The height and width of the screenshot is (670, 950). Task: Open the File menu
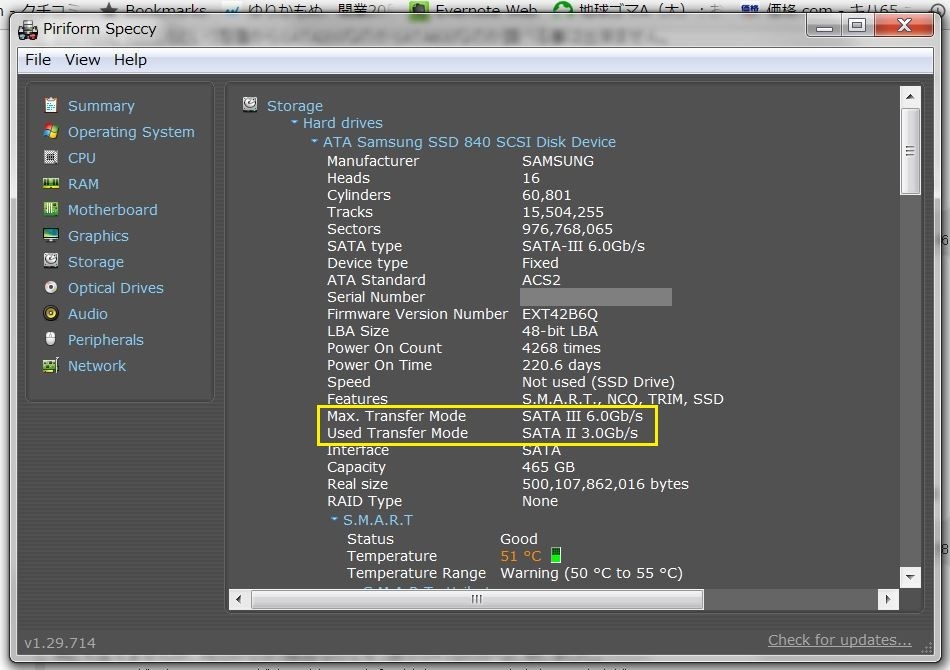[38, 59]
